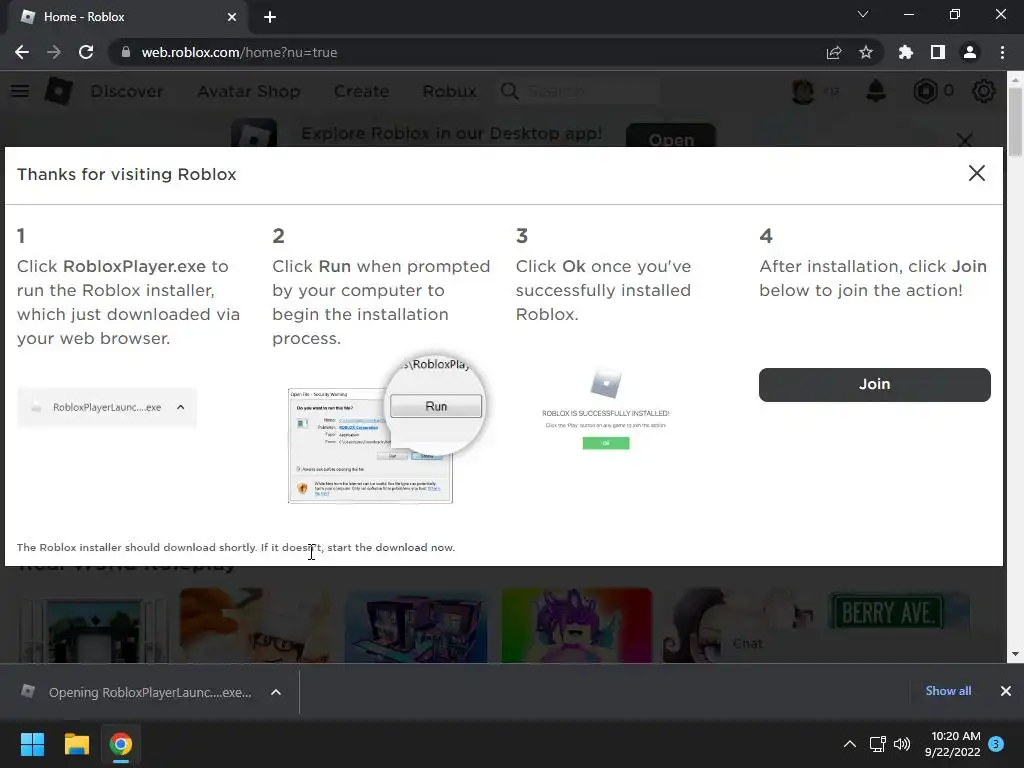The width and height of the screenshot is (1024, 768).
Task: Open the Robux nav item
Action: point(449,91)
